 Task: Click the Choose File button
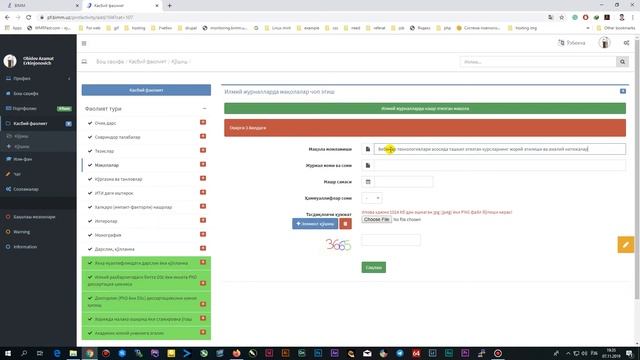[376, 219]
